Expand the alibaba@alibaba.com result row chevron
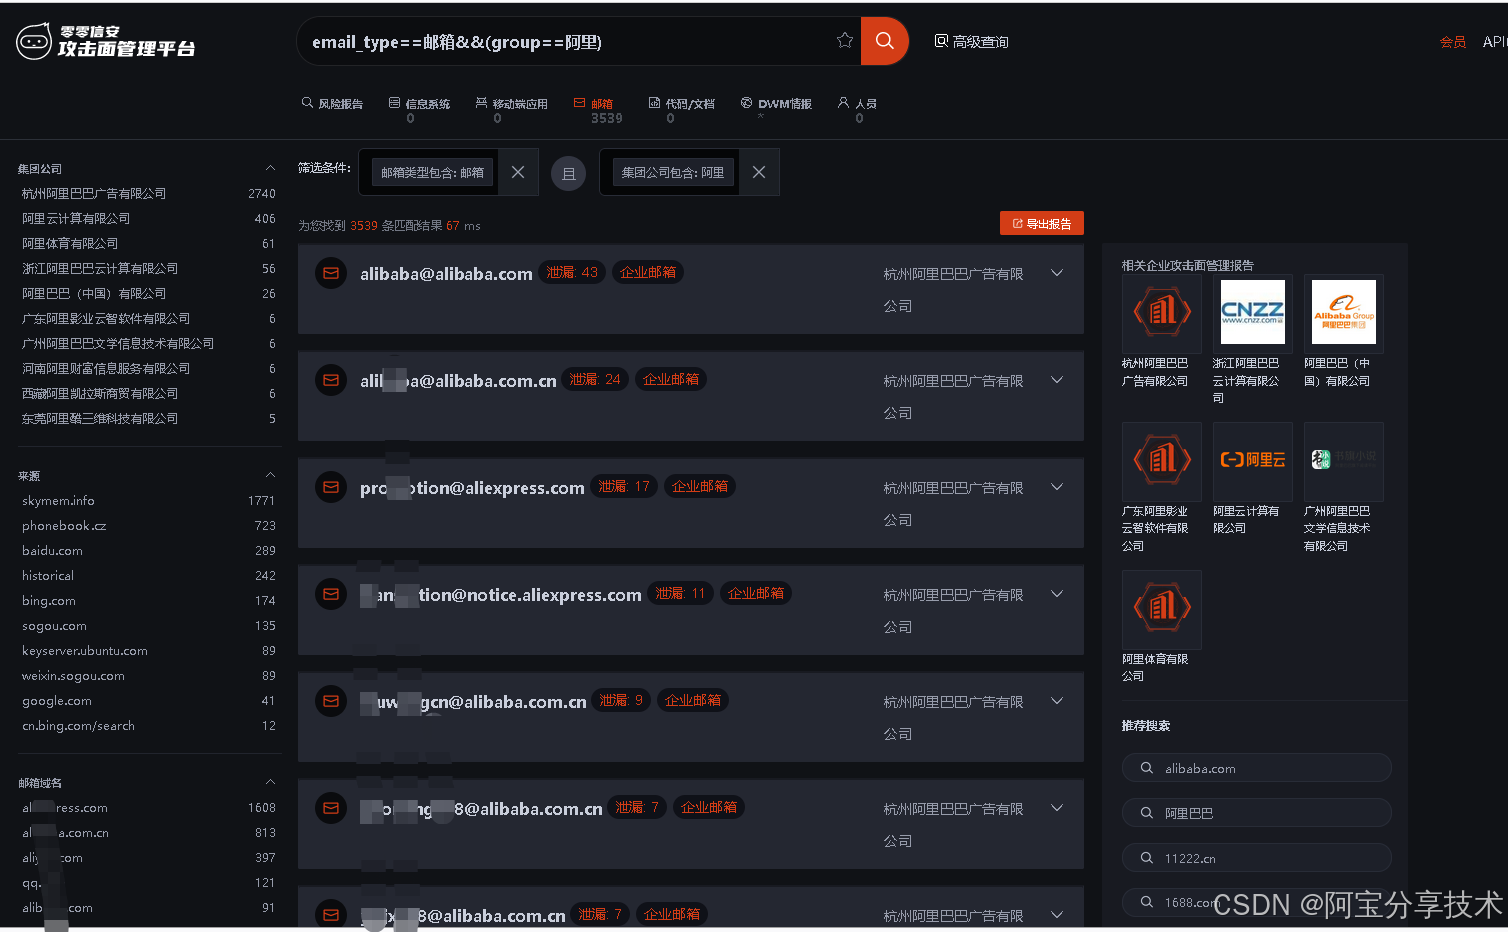Screen dimensions: 1508x932 pos(1057,273)
